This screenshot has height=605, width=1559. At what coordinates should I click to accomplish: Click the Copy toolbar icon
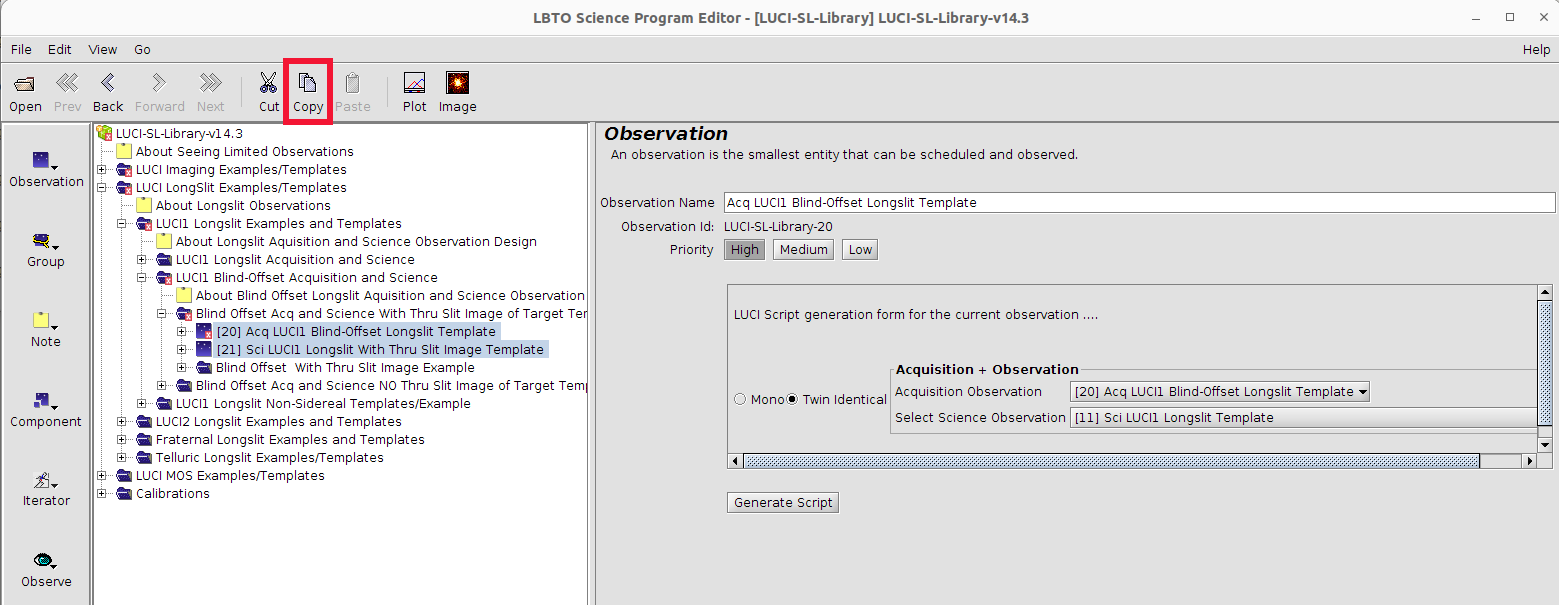click(x=308, y=84)
